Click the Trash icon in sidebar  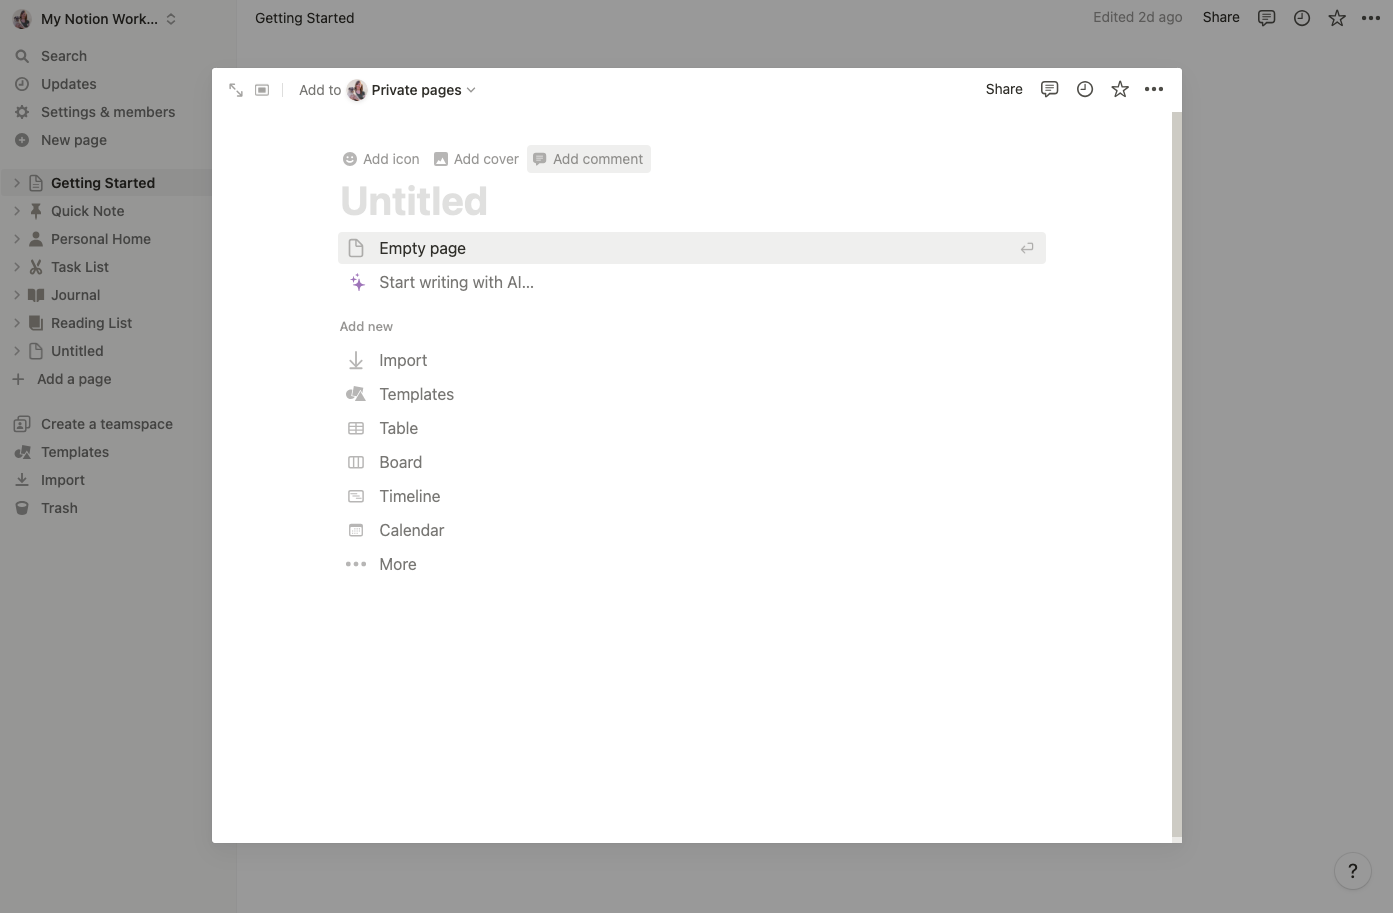click(22, 508)
